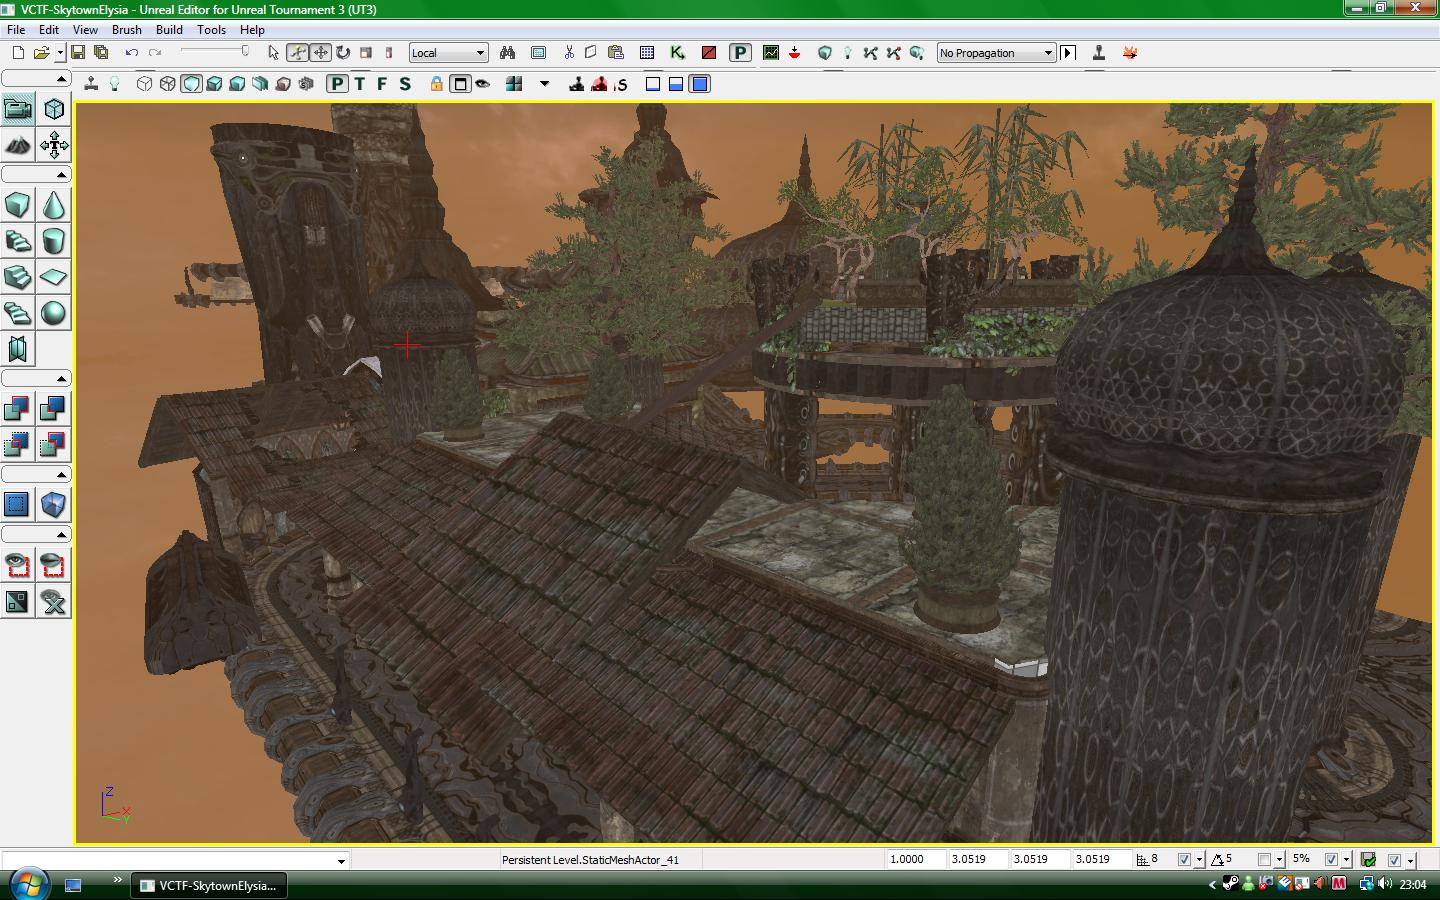The width and height of the screenshot is (1440, 900).
Task: Open the Brush menu
Action: (x=126, y=29)
